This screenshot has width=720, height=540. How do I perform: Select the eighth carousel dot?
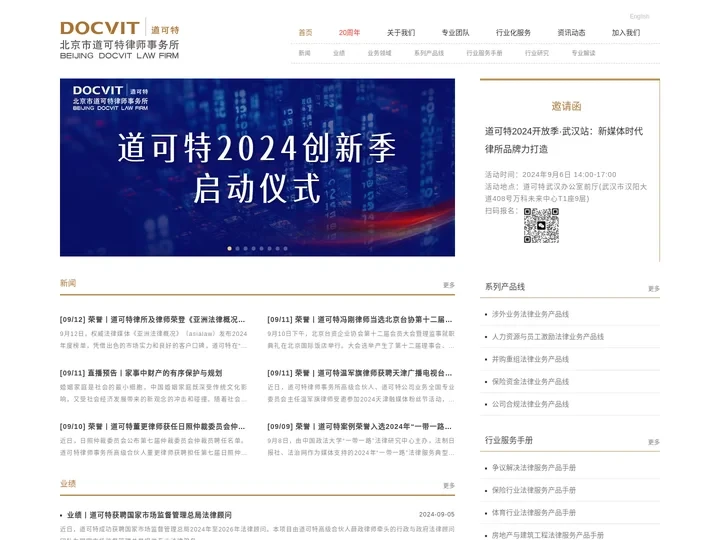286,248
